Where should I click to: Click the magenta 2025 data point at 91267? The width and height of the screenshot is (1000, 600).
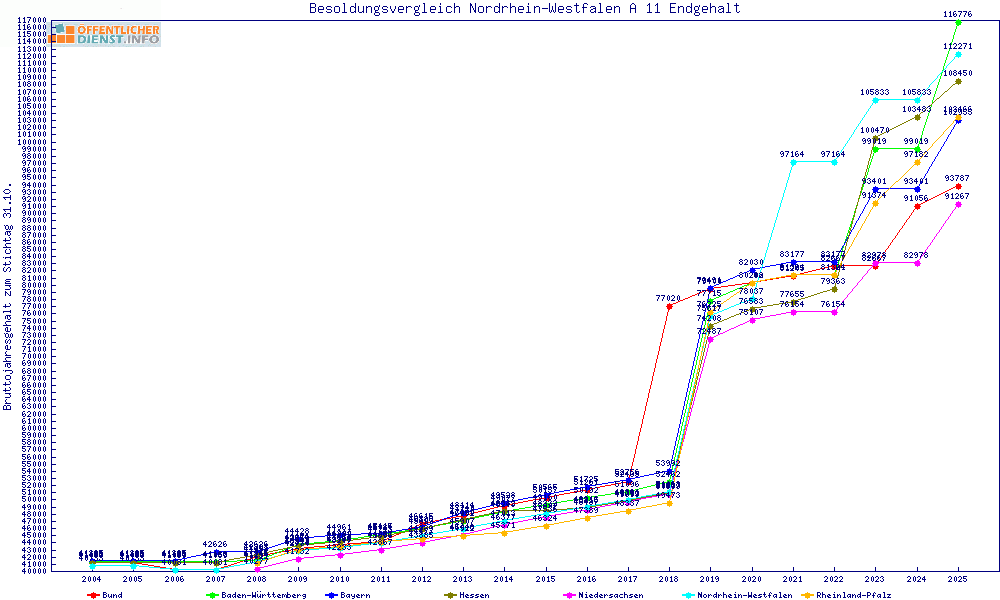[958, 204]
